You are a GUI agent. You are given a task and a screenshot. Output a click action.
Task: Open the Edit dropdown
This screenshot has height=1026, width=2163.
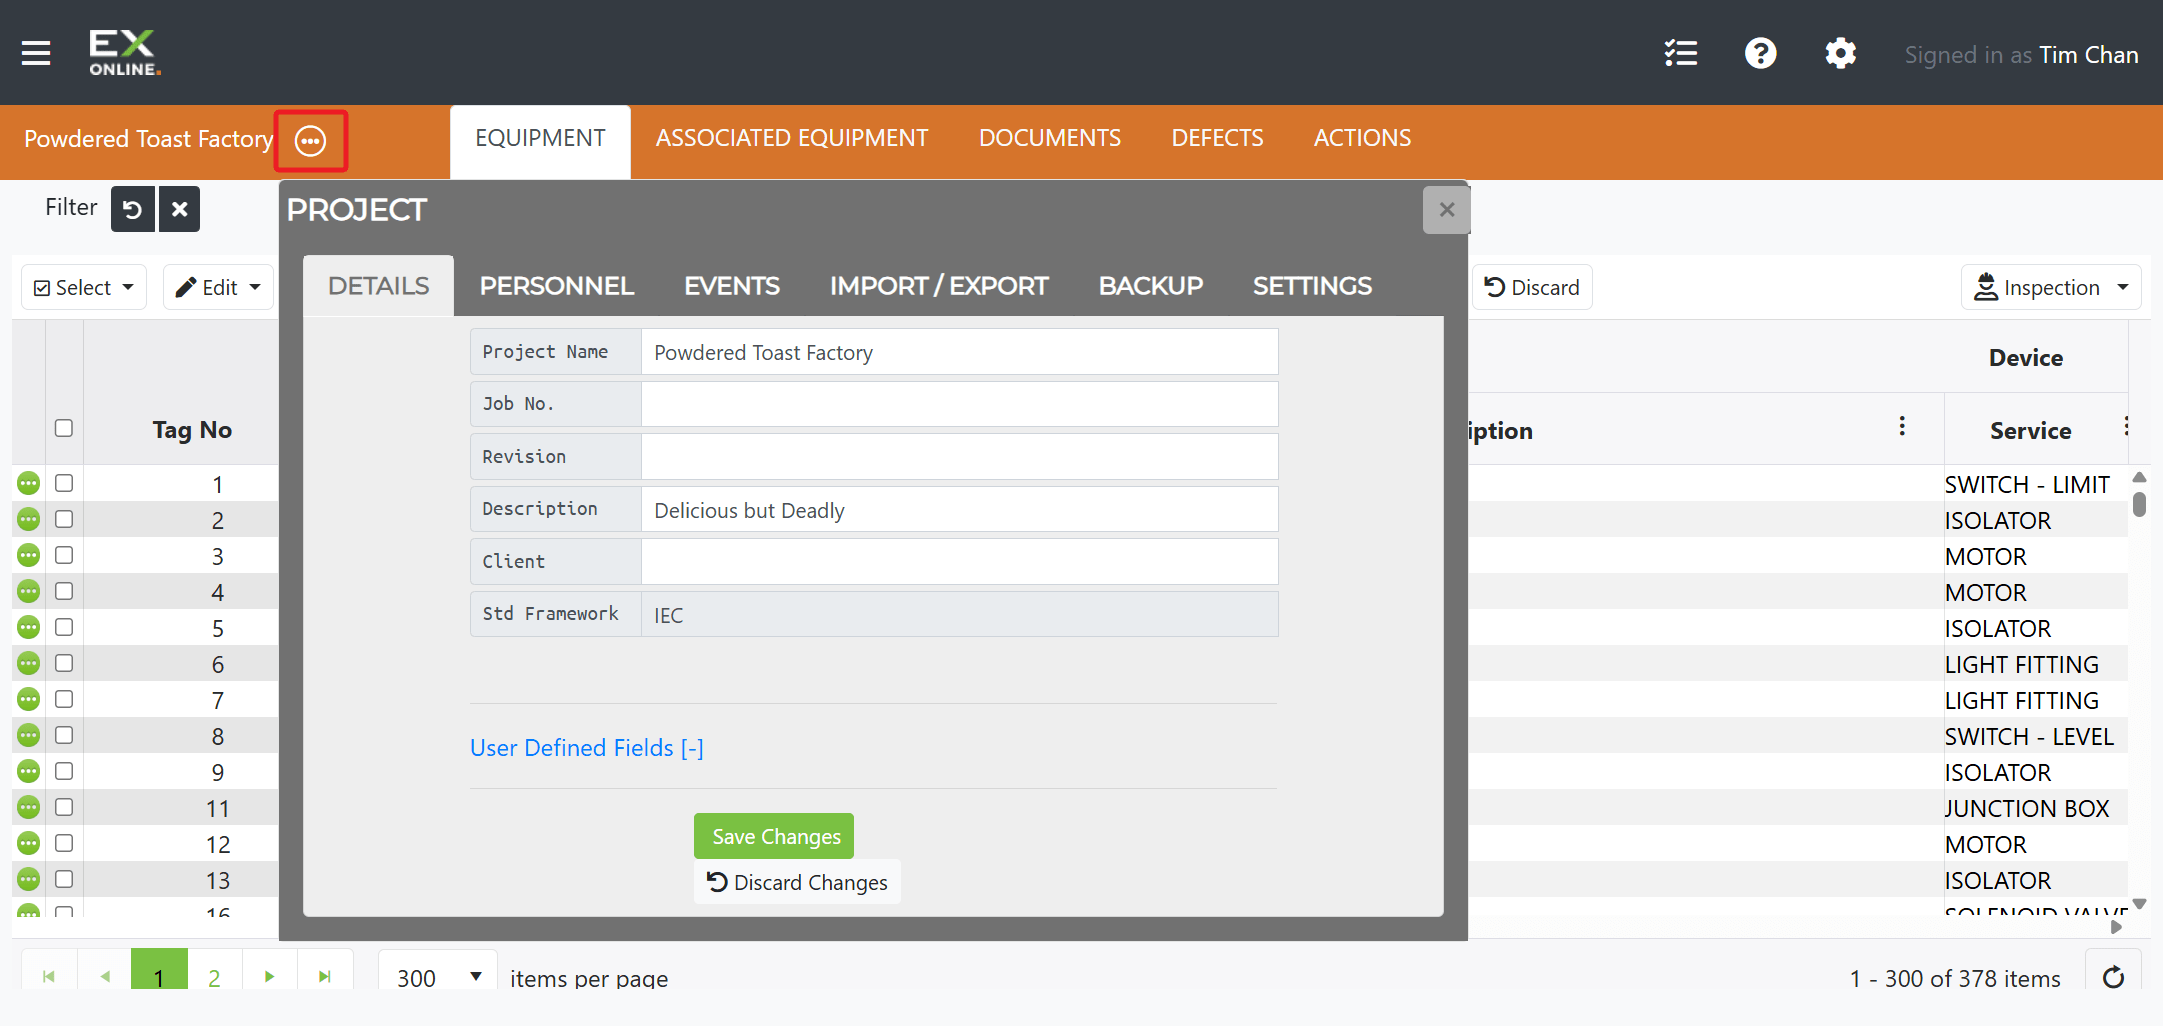(218, 288)
